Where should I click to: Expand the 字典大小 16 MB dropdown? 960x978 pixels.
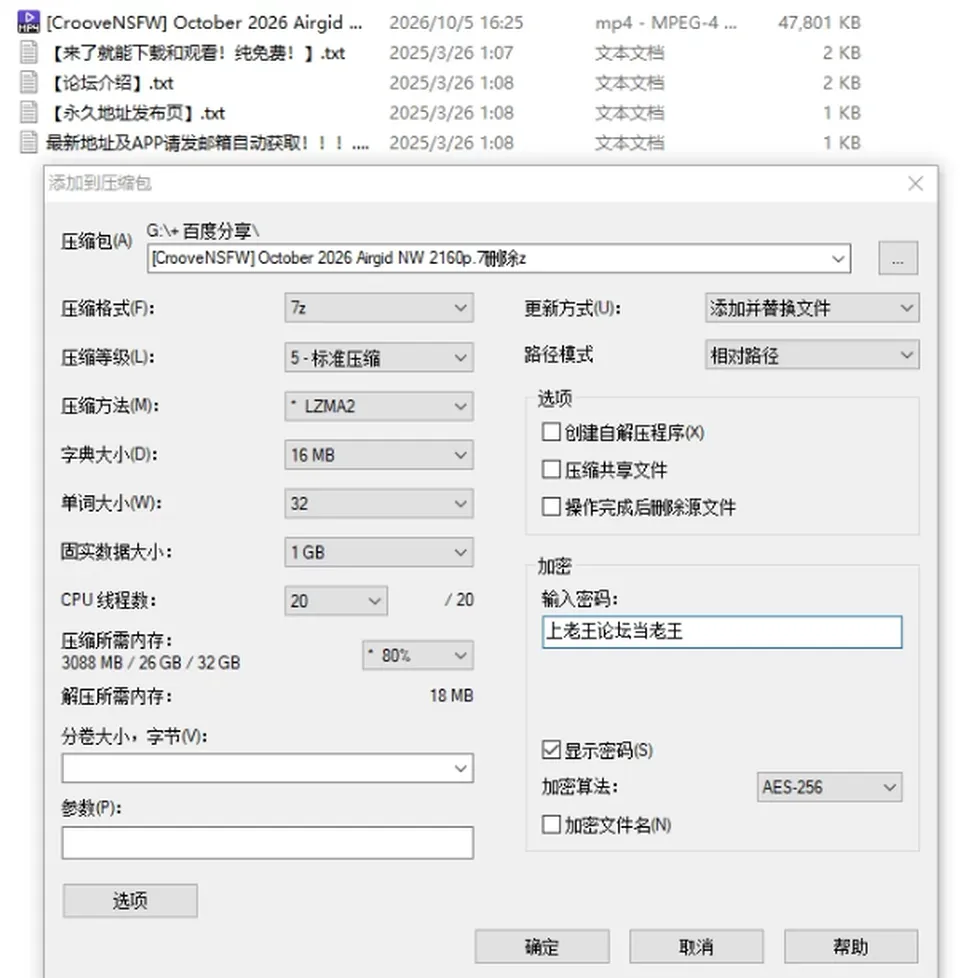click(x=379, y=455)
